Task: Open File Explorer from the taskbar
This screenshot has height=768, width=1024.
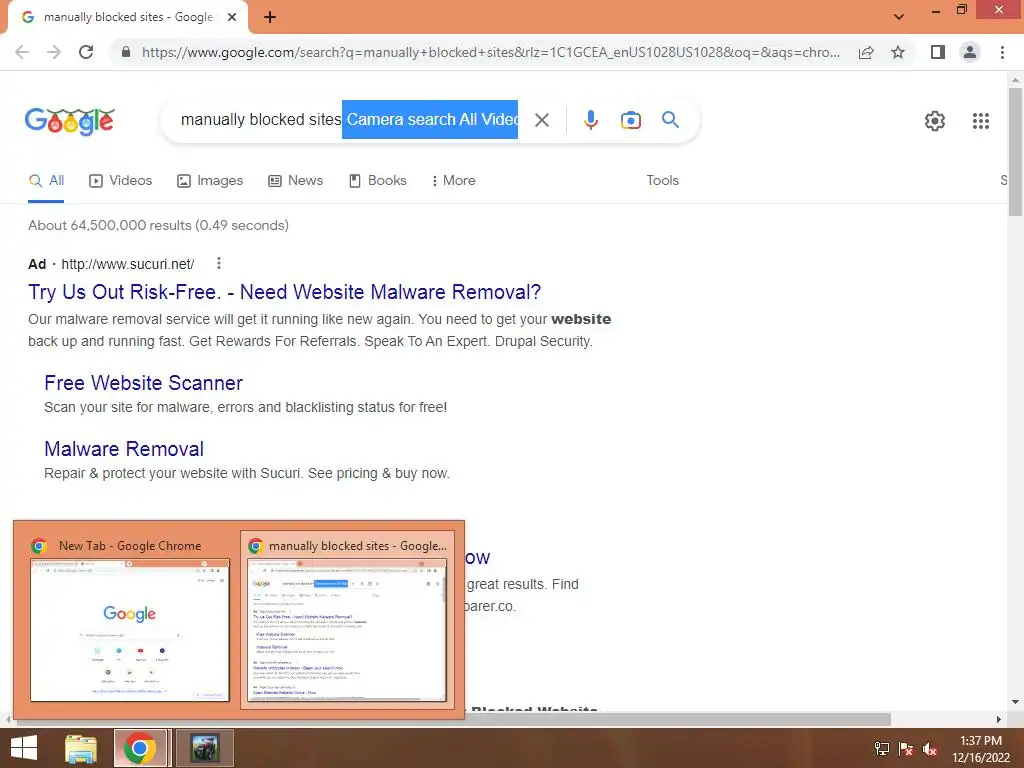Action: tap(81, 748)
